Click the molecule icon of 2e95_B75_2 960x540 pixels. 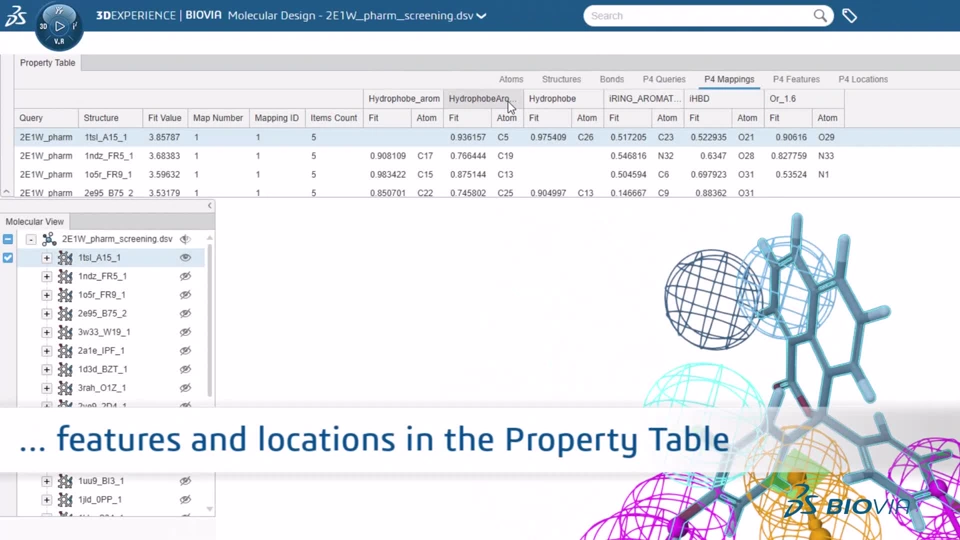pyautogui.click(x=65, y=313)
